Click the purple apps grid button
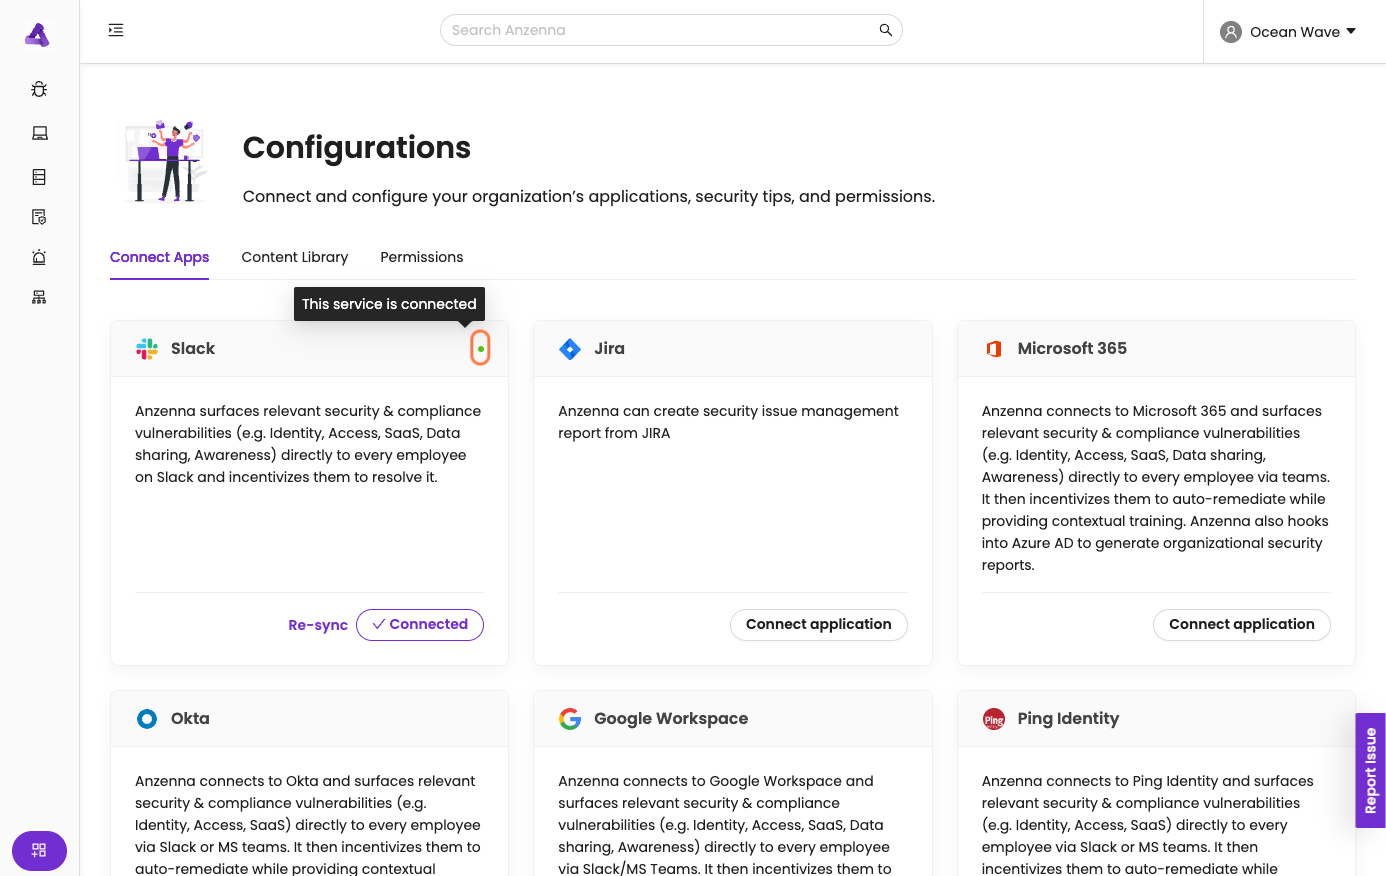 [39, 850]
